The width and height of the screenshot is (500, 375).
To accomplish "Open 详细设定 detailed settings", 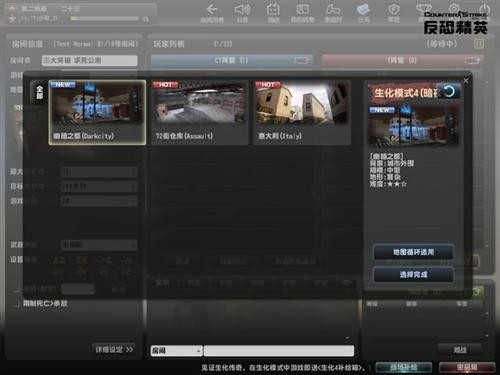I will pos(114,349).
